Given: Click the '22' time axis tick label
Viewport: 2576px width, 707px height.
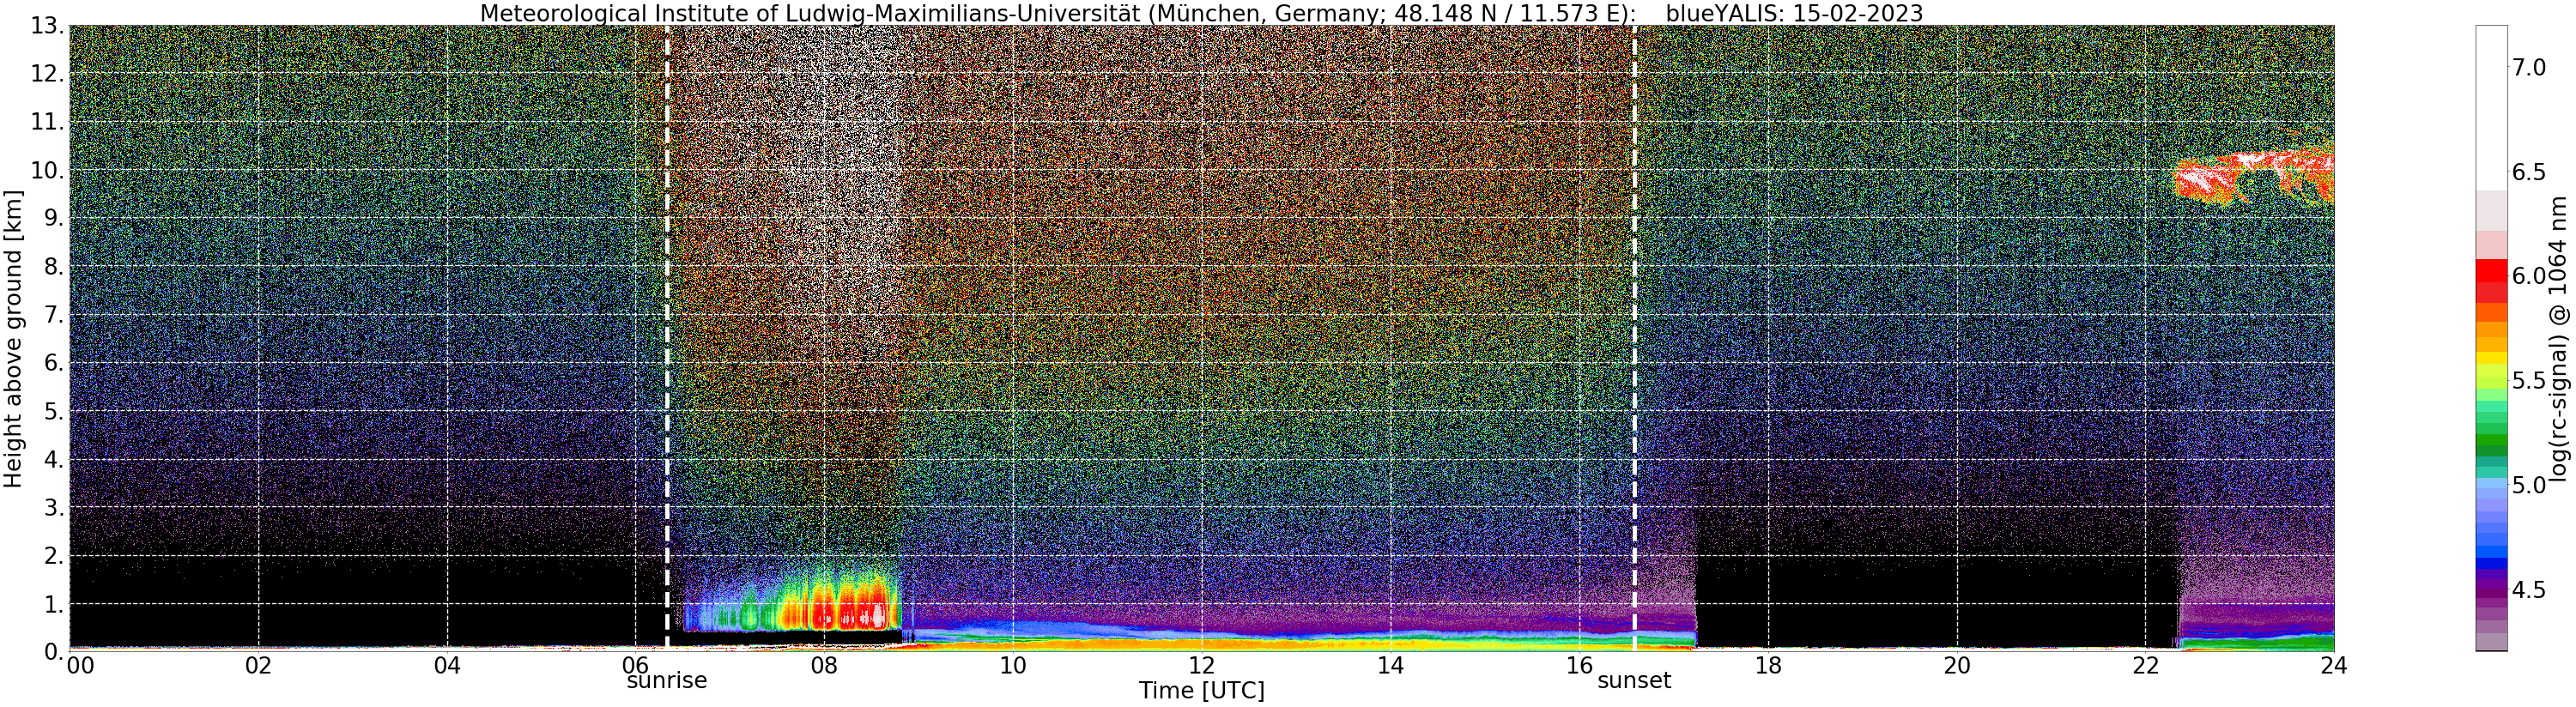Looking at the screenshot, I should (x=2145, y=666).
